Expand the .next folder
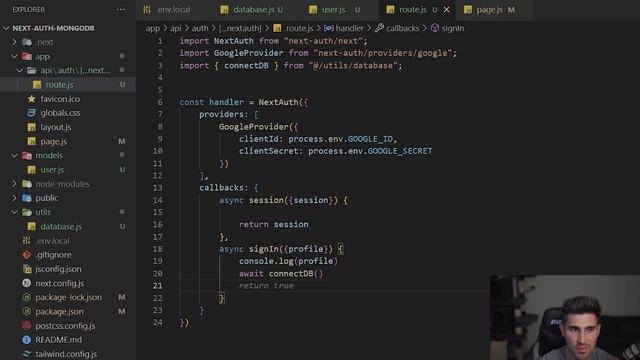This screenshot has height=360, width=640. tap(14, 42)
